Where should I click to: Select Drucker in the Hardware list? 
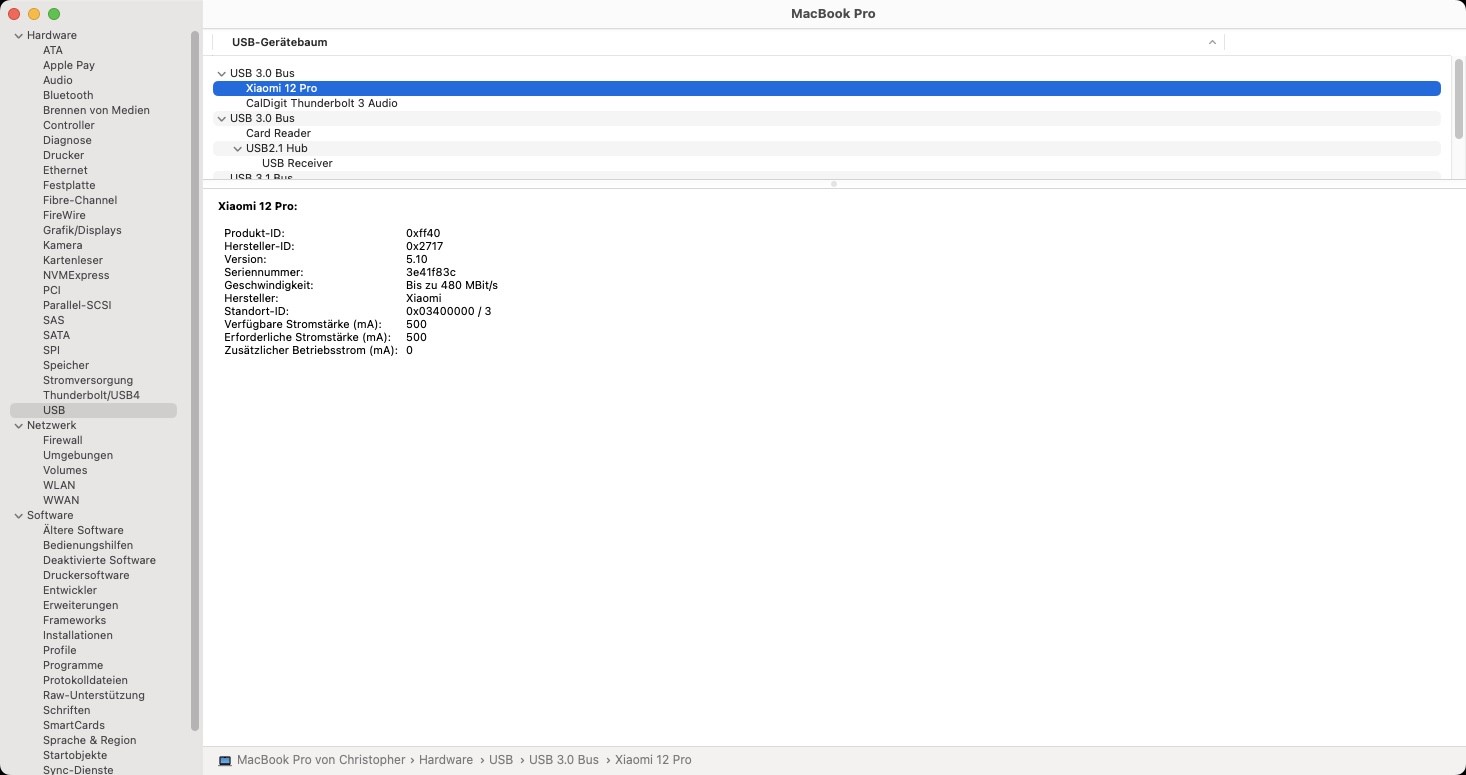click(64, 155)
